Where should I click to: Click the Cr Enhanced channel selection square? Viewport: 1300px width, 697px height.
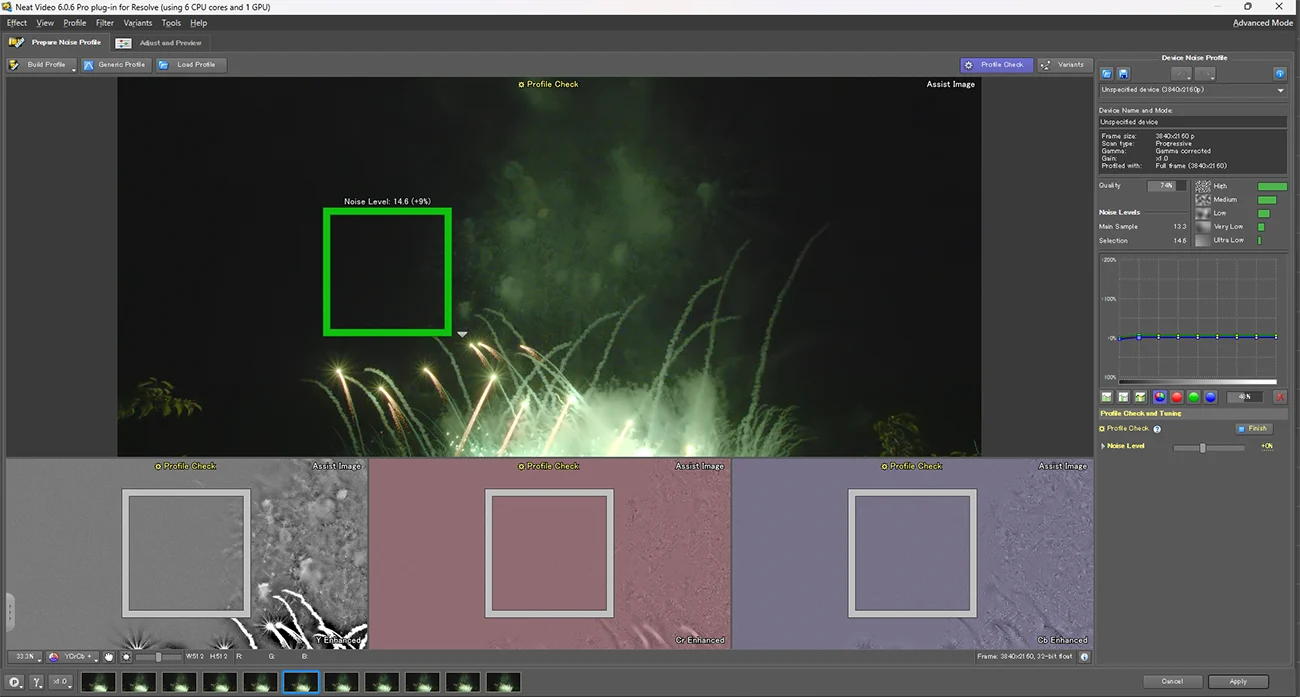(x=549, y=553)
